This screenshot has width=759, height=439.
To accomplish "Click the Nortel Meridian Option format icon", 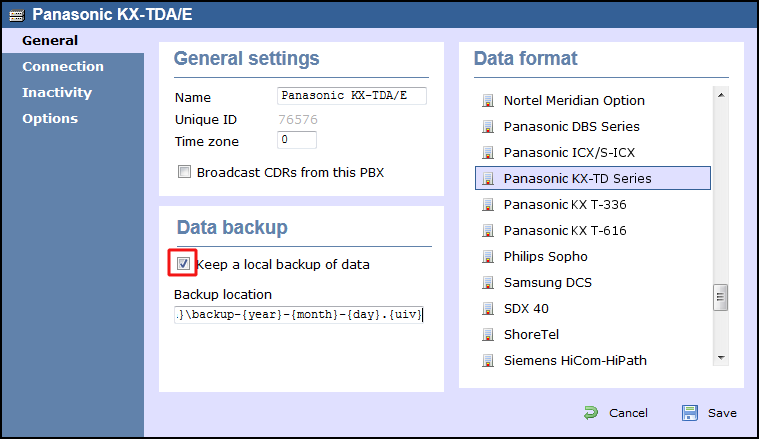I will 488,101.
